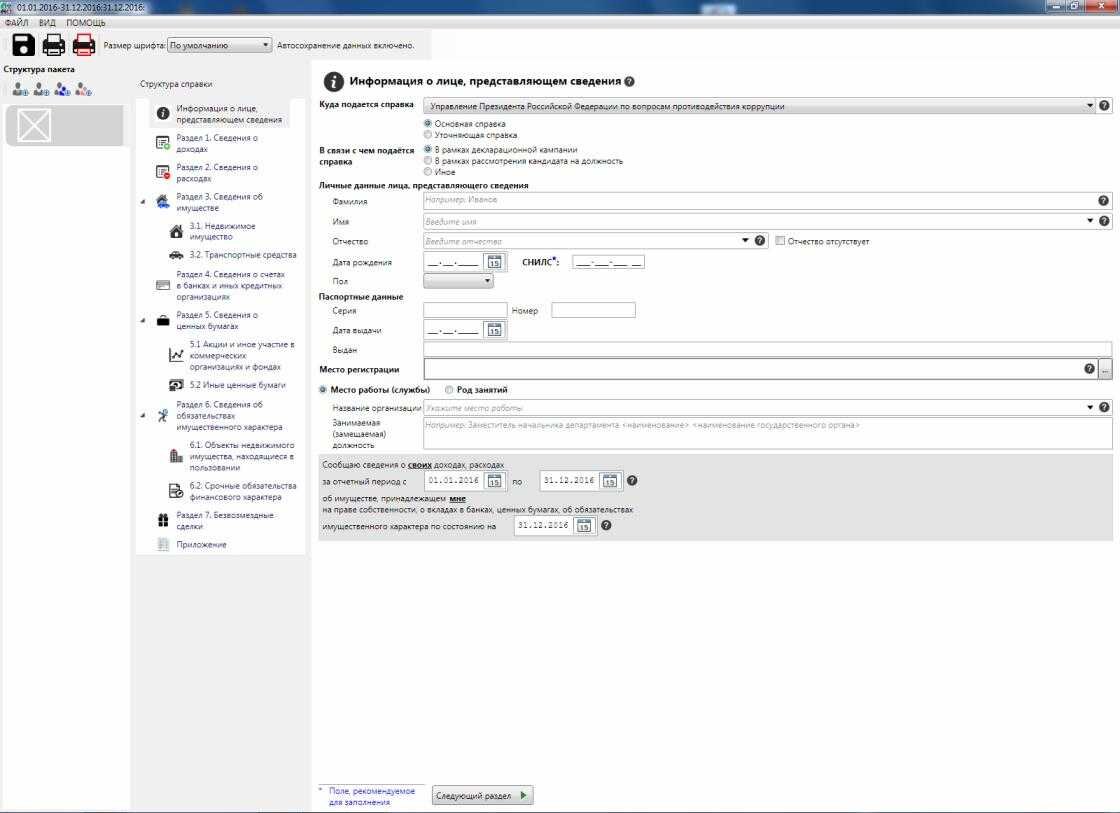The height and width of the screenshot is (813, 1120).
Task: Click the document icon for 6.2 Срочные обязательства
Action: 176,491
